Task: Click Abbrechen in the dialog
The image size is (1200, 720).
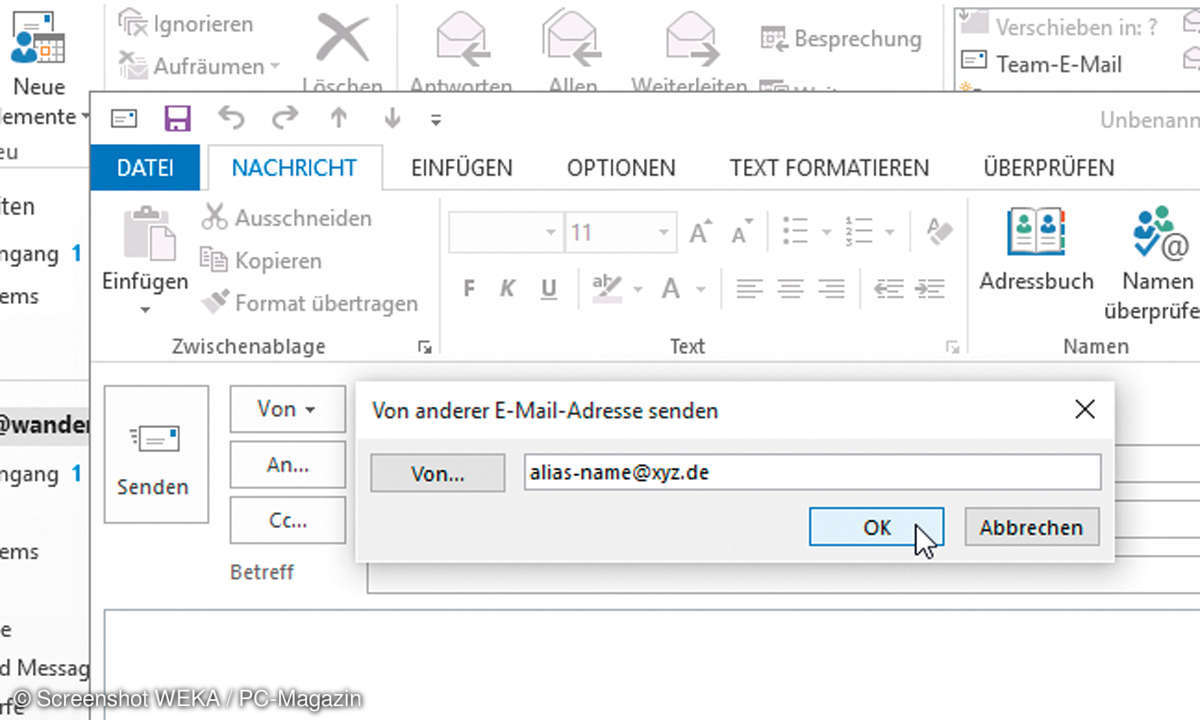Action: pyautogui.click(x=1031, y=527)
